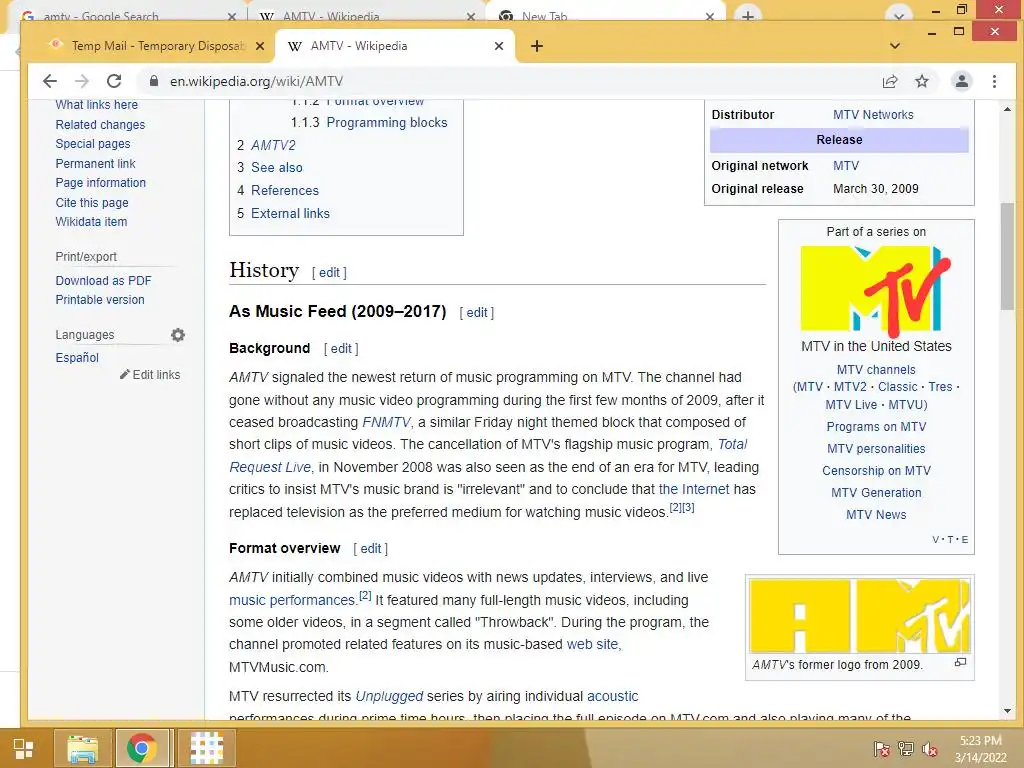Open the Unplugged series link
1024x768 pixels.
(389, 696)
